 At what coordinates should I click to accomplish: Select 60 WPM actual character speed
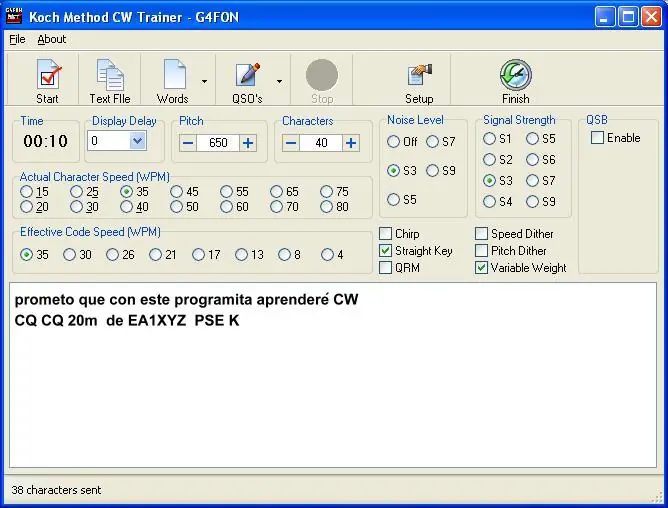pos(226,207)
